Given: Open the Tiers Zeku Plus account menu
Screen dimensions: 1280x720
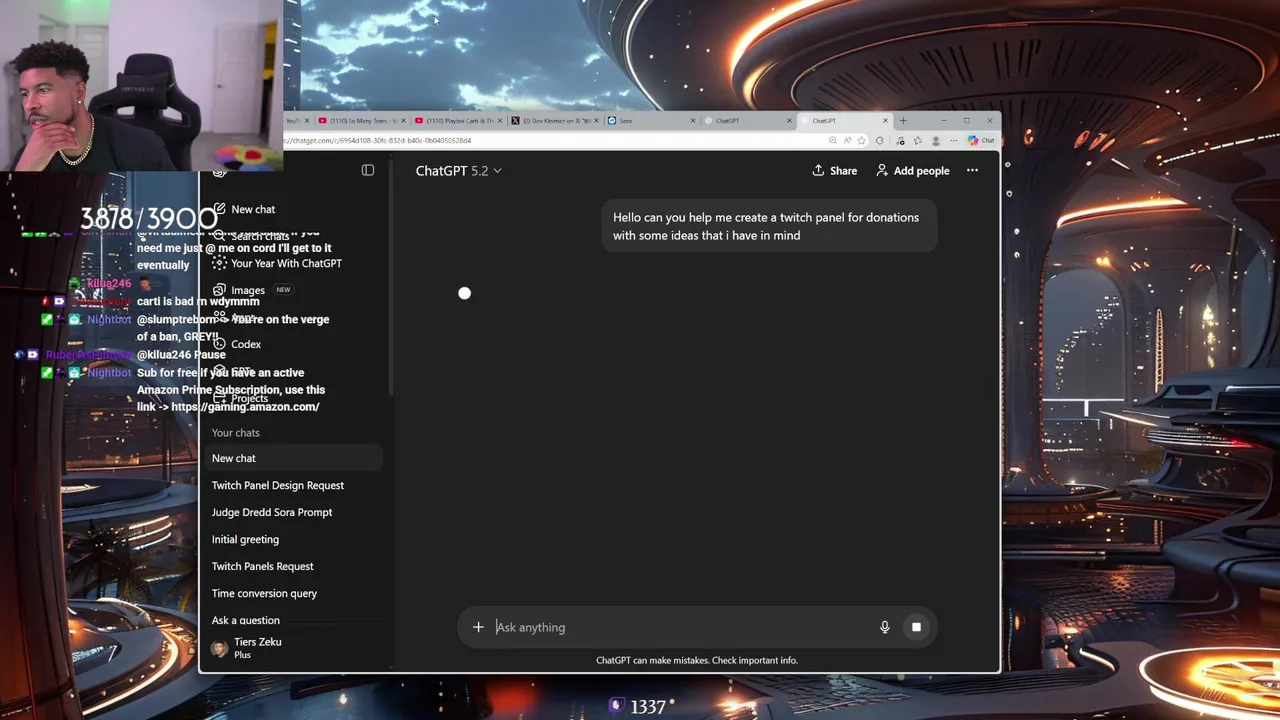Looking at the screenshot, I should [x=294, y=648].
